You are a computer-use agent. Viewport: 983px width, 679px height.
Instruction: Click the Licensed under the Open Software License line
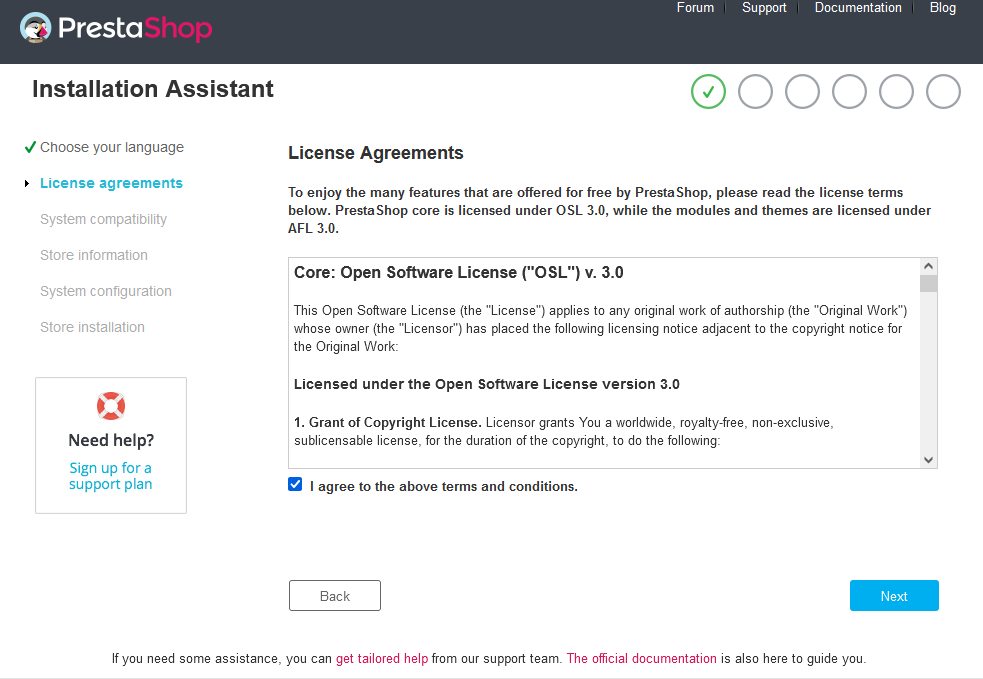[x=486, y=384]
